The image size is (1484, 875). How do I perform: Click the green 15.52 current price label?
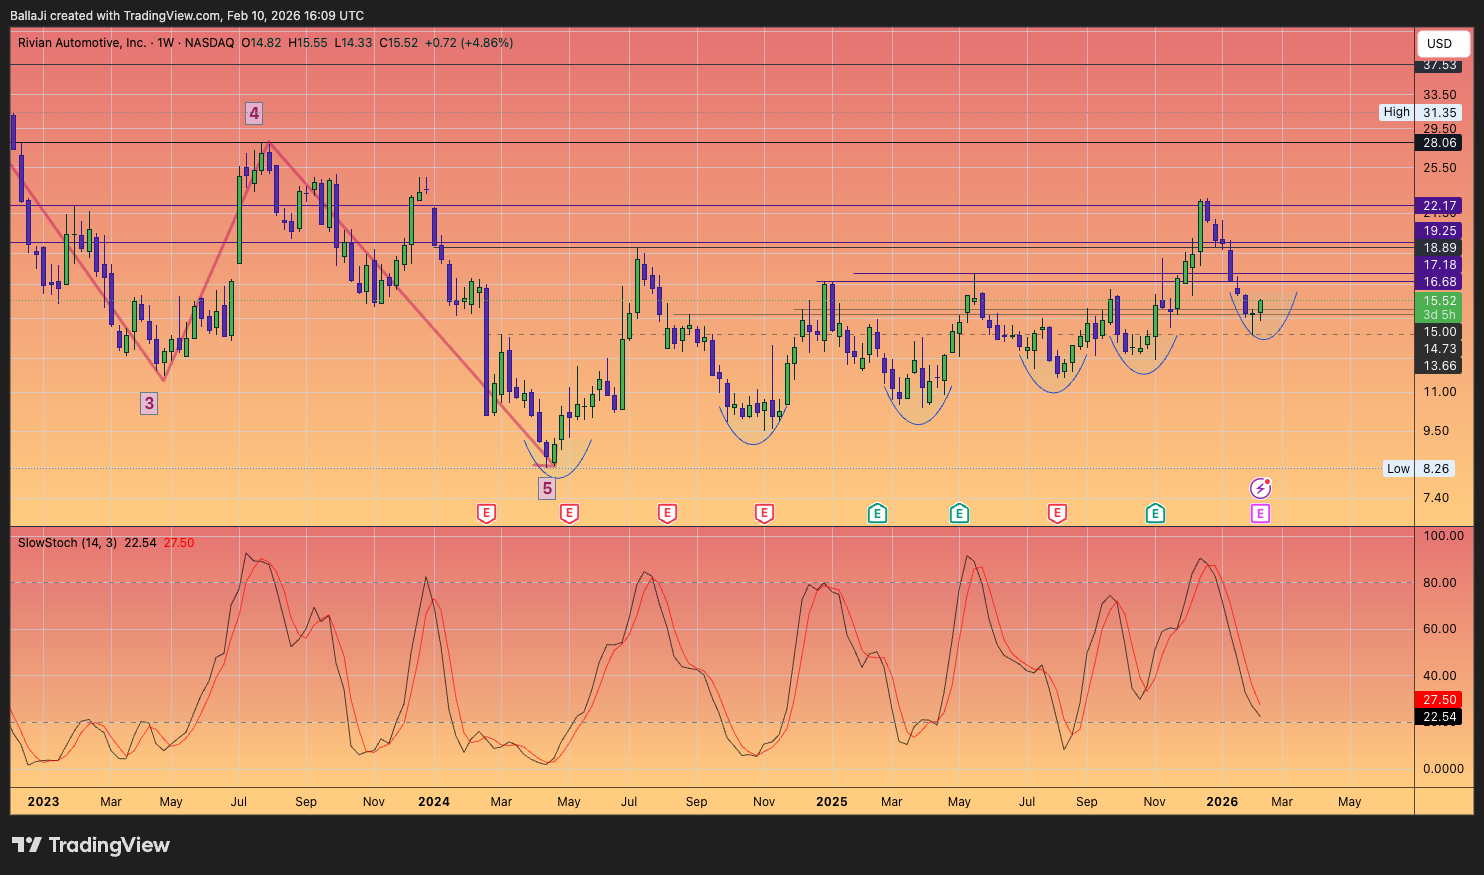pyautogui.click(x=1440, y=300)
